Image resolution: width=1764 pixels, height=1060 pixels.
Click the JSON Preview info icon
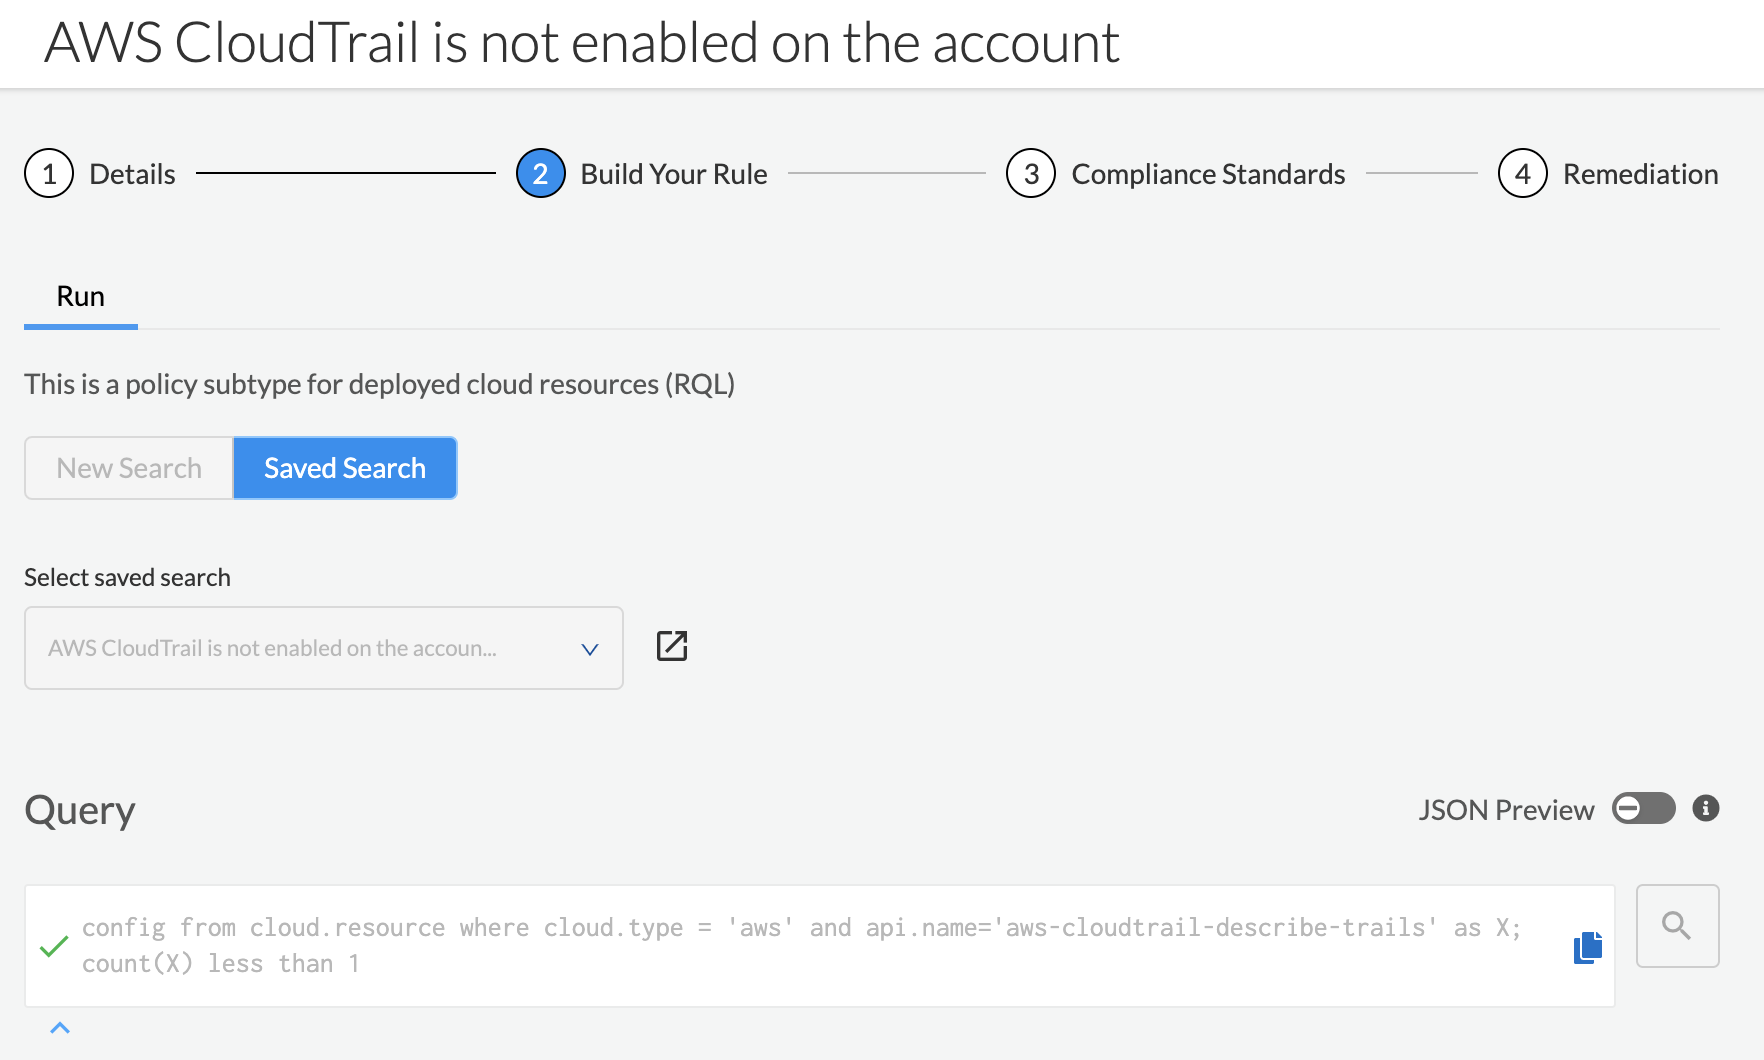(x=1706, y=808)
